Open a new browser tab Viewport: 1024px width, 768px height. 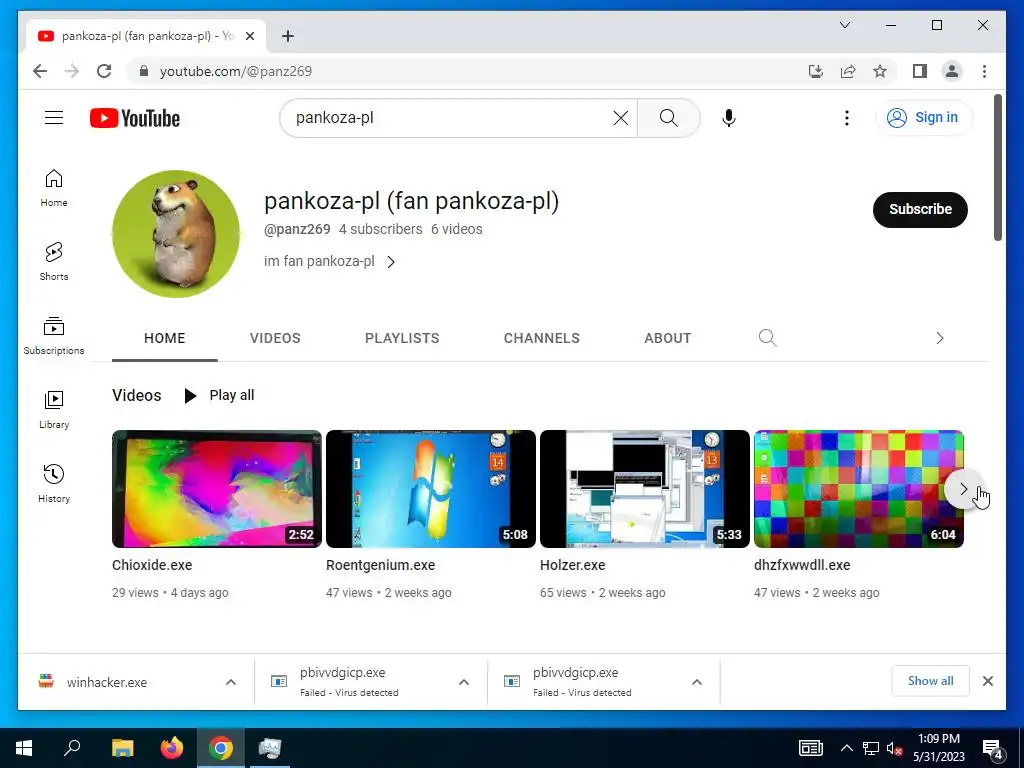(288, 36)
